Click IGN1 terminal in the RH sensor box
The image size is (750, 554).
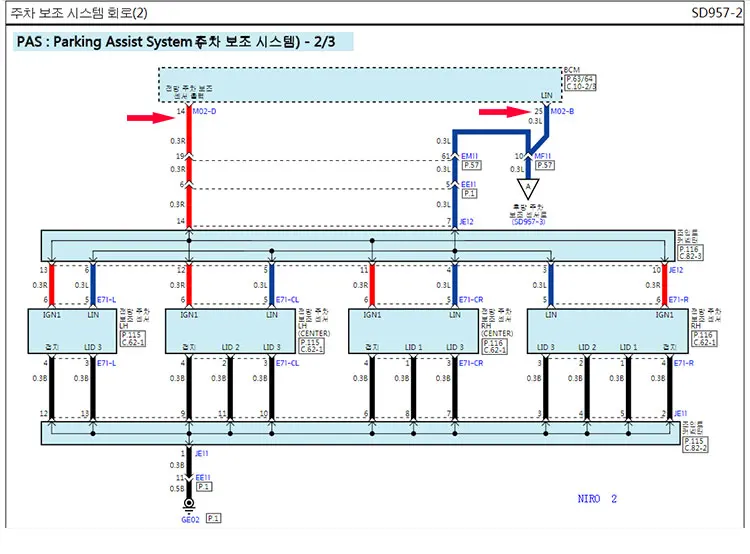(664, 315)
